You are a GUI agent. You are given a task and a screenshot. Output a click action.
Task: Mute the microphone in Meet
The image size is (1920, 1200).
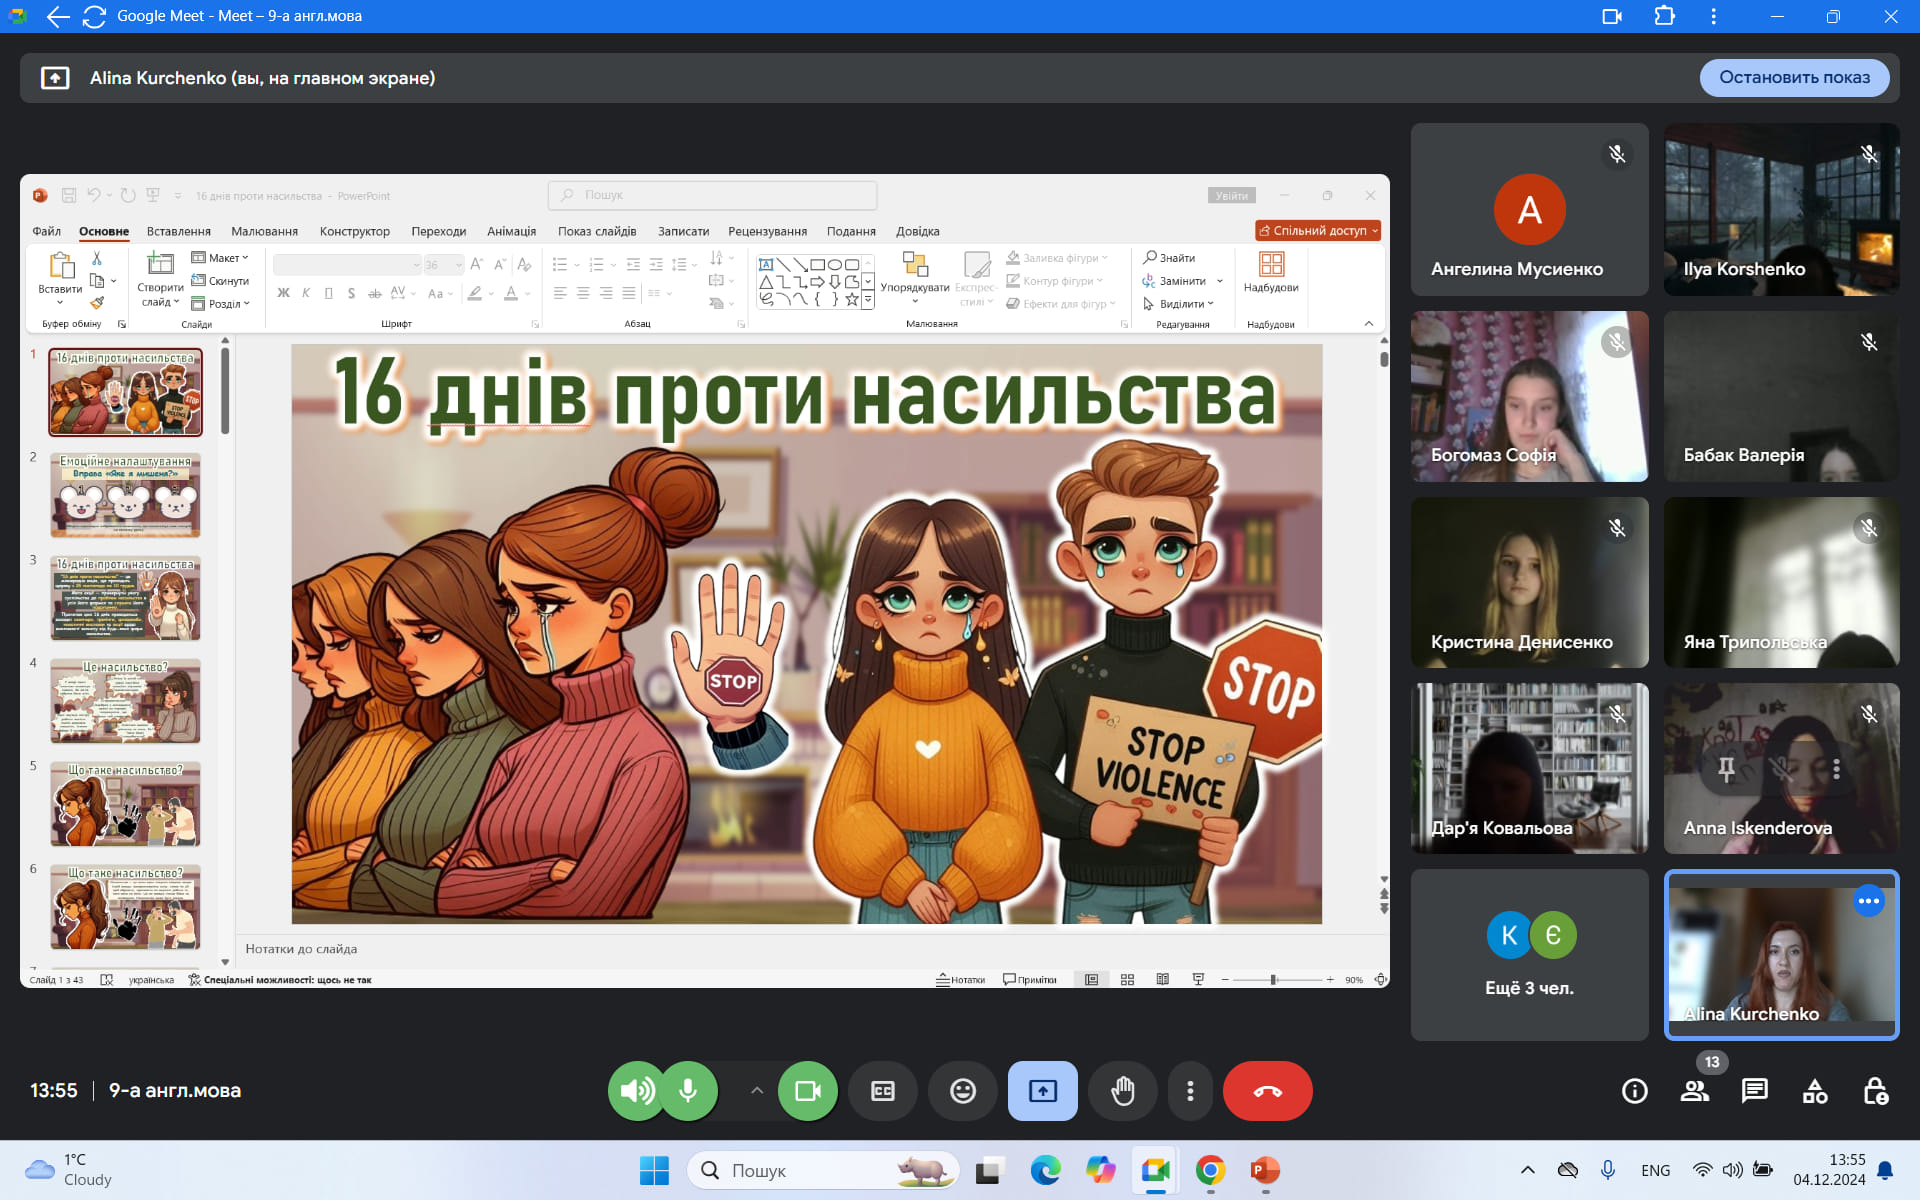(x=689, y=1090)
